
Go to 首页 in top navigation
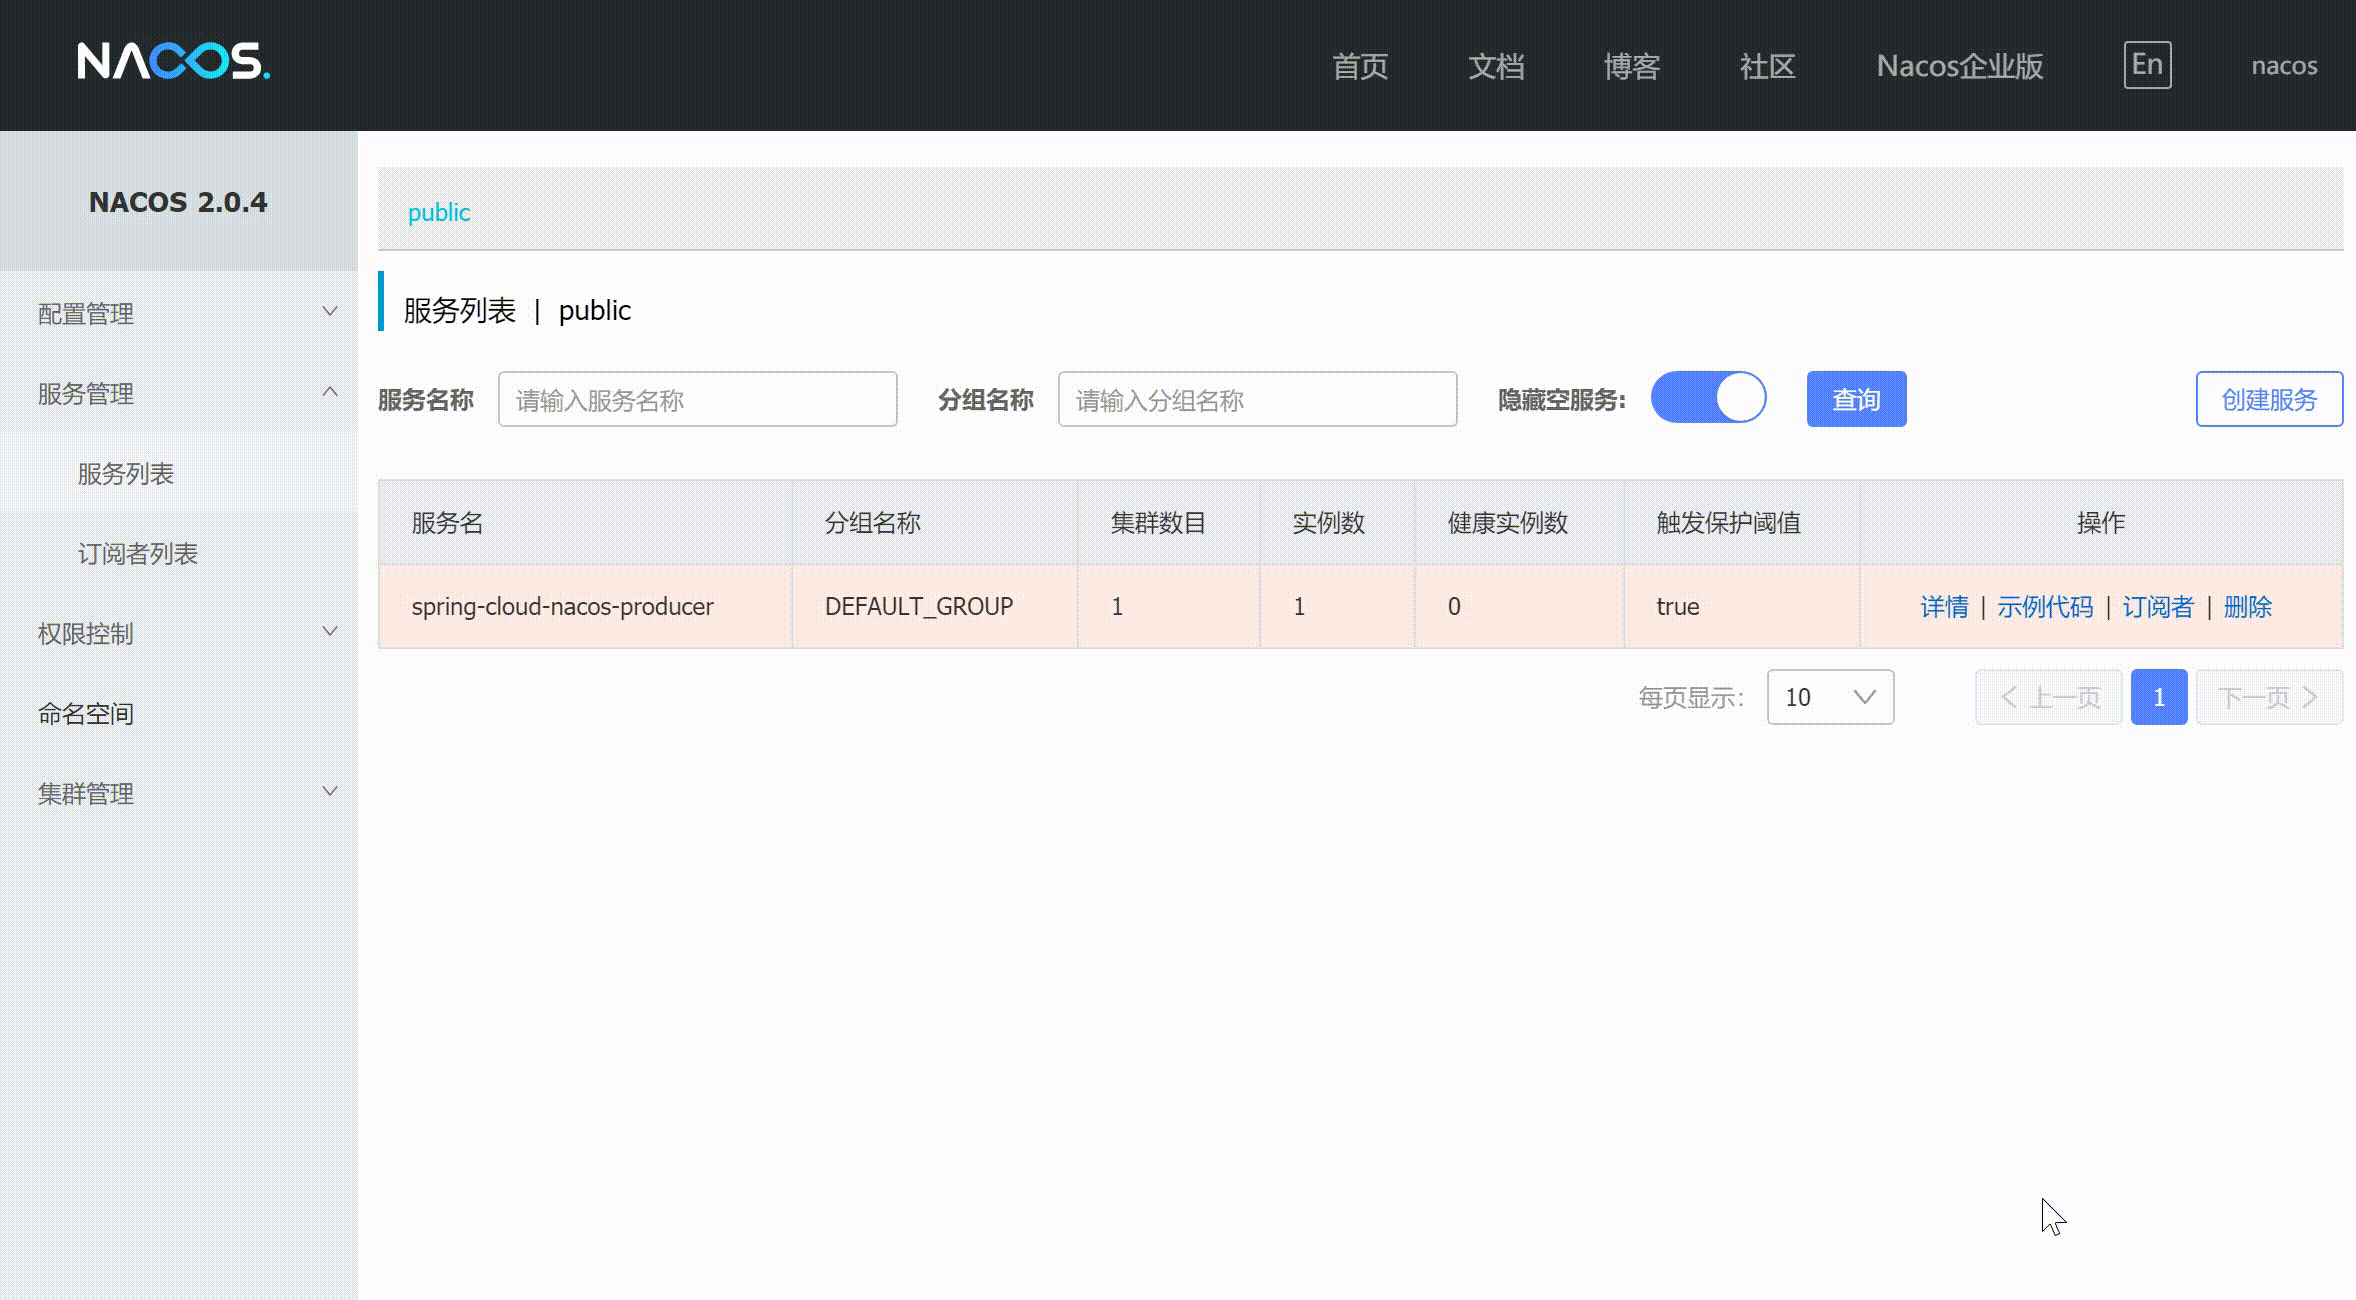(1360, 66)
